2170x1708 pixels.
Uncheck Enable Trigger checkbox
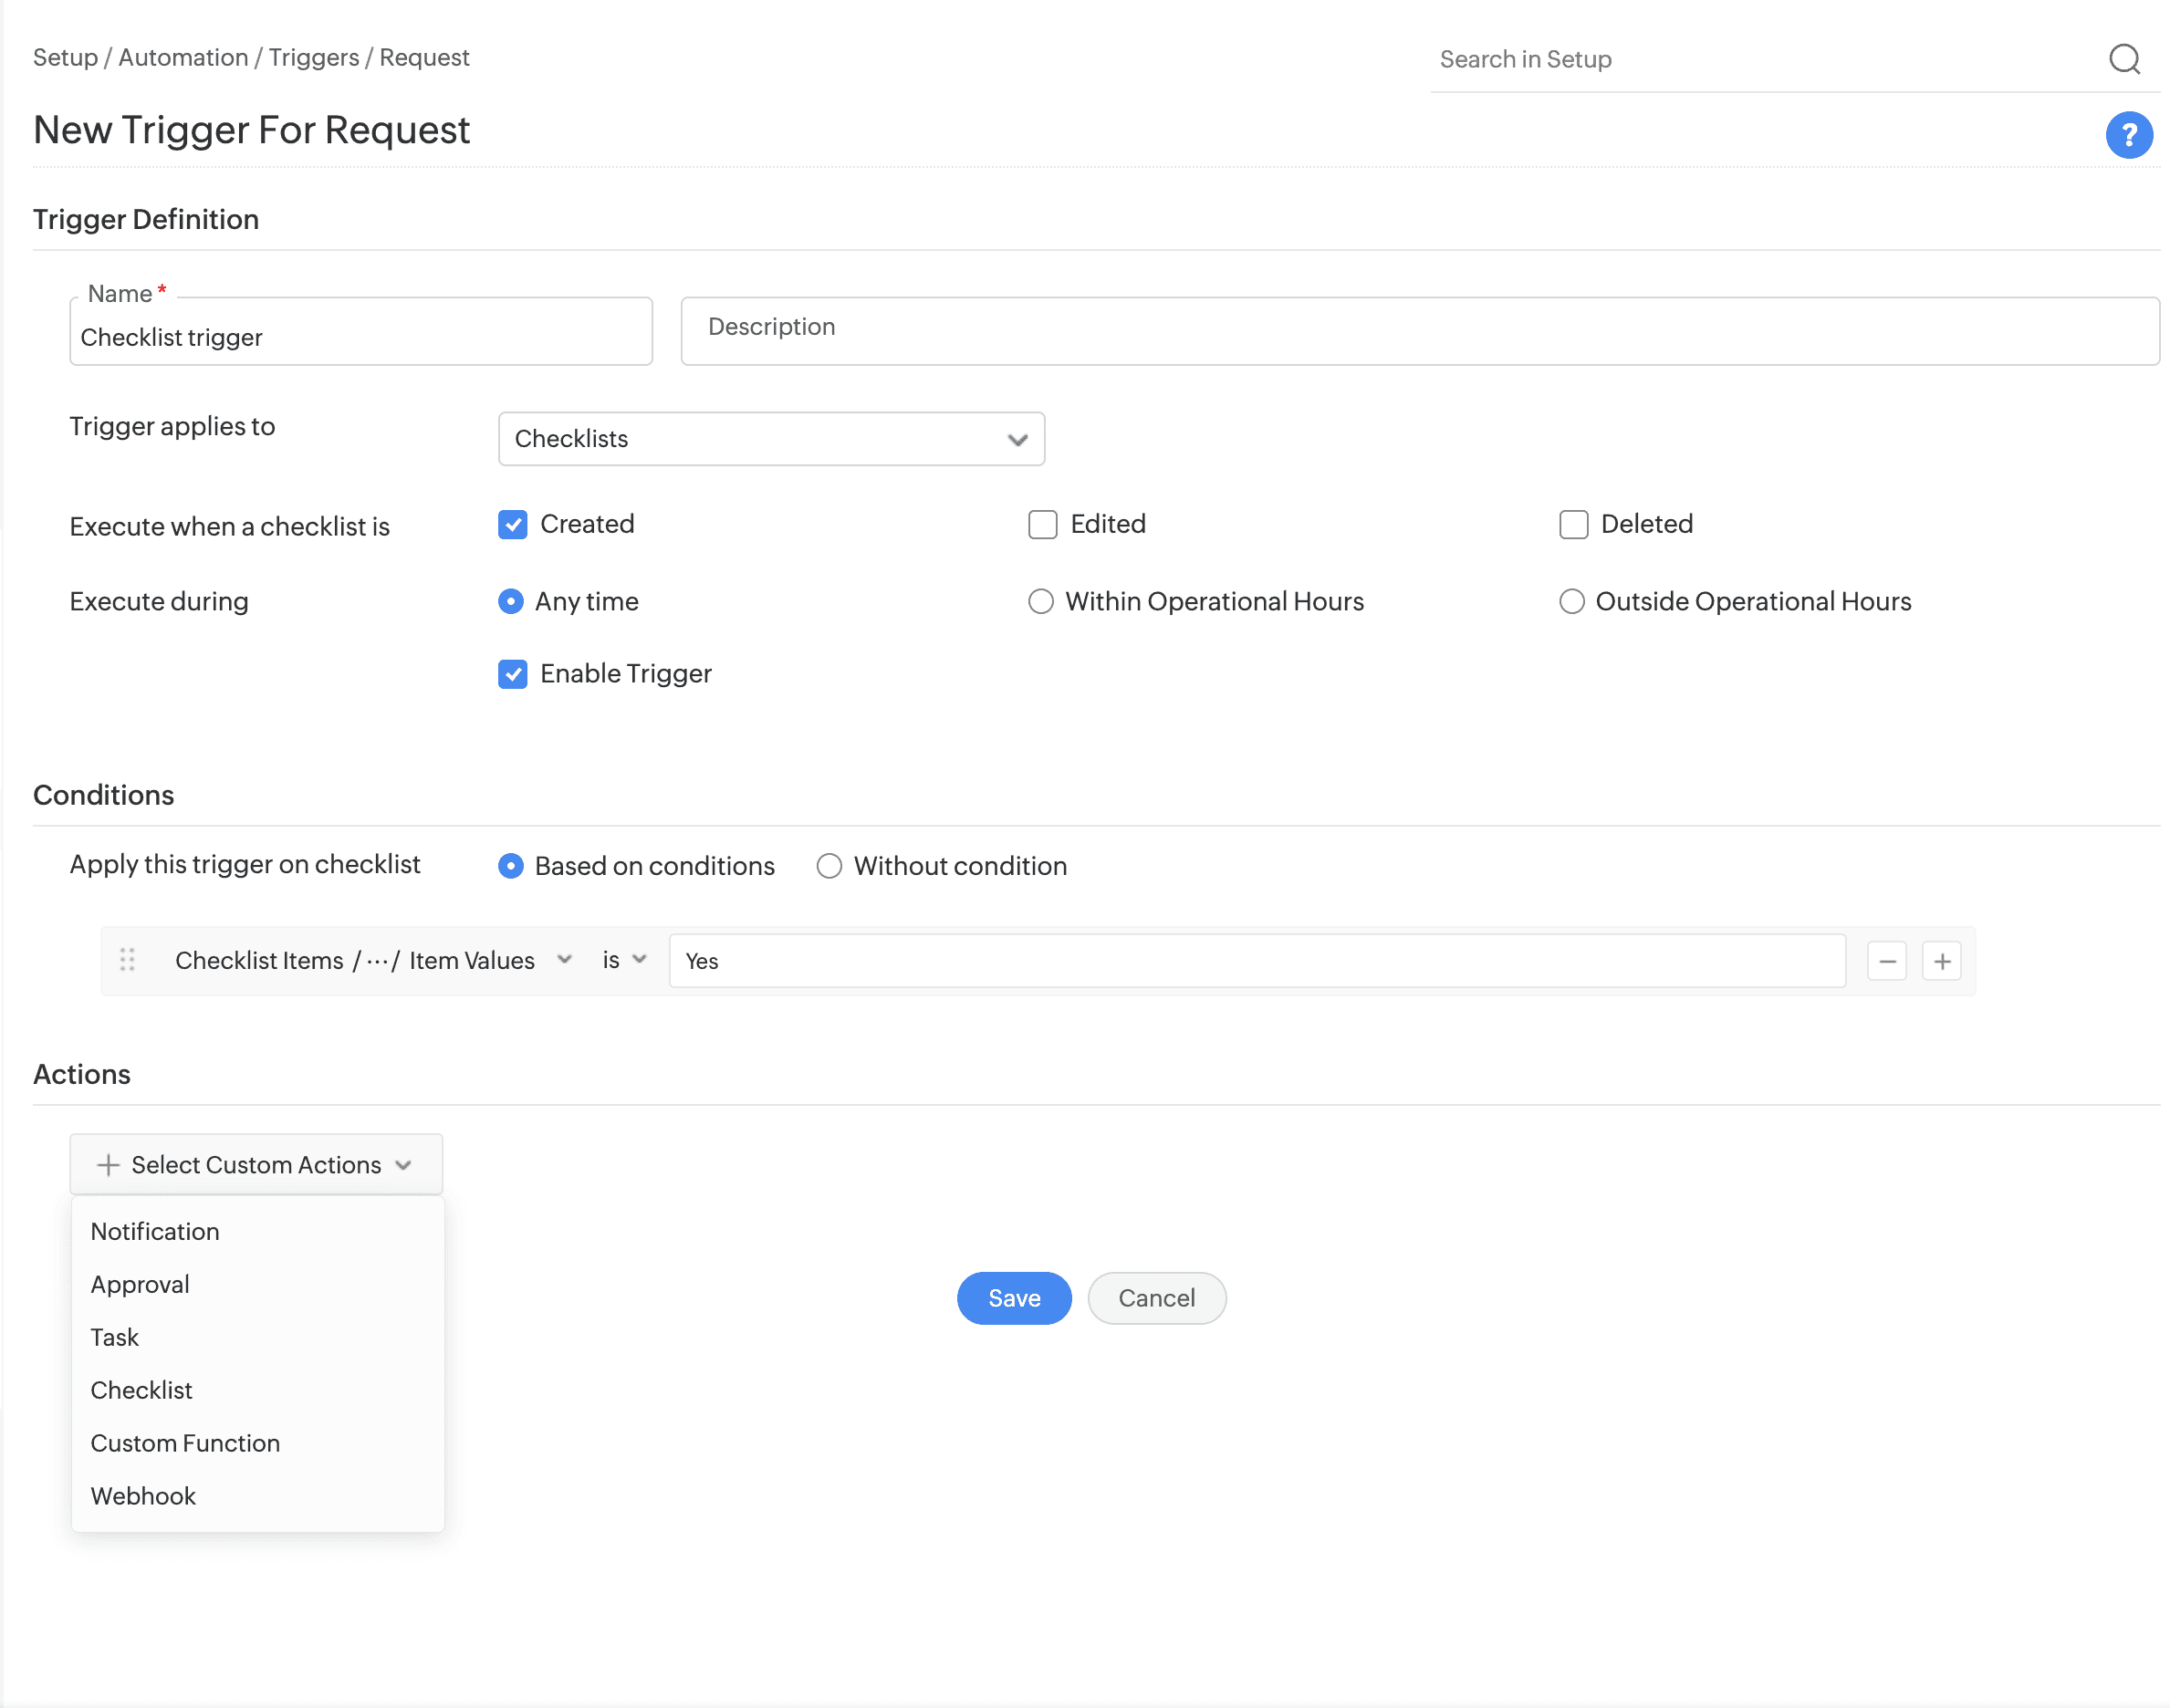[x=512, y=674]
